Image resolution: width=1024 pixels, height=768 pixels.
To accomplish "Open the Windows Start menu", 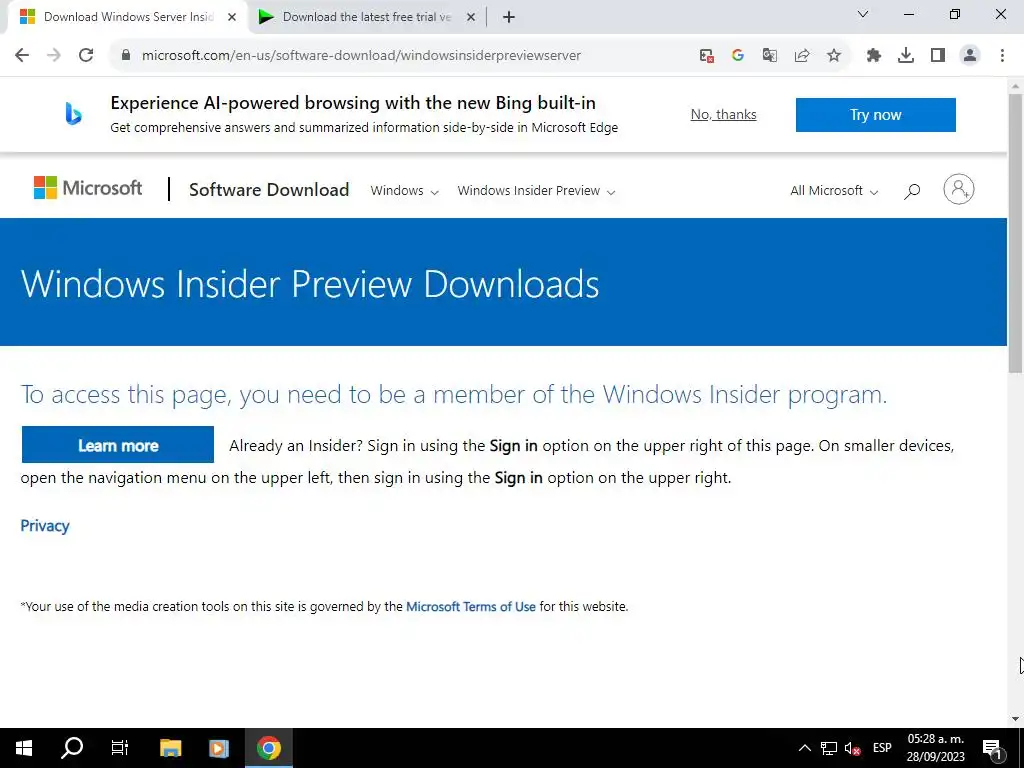I will click(x=24, y=748).
